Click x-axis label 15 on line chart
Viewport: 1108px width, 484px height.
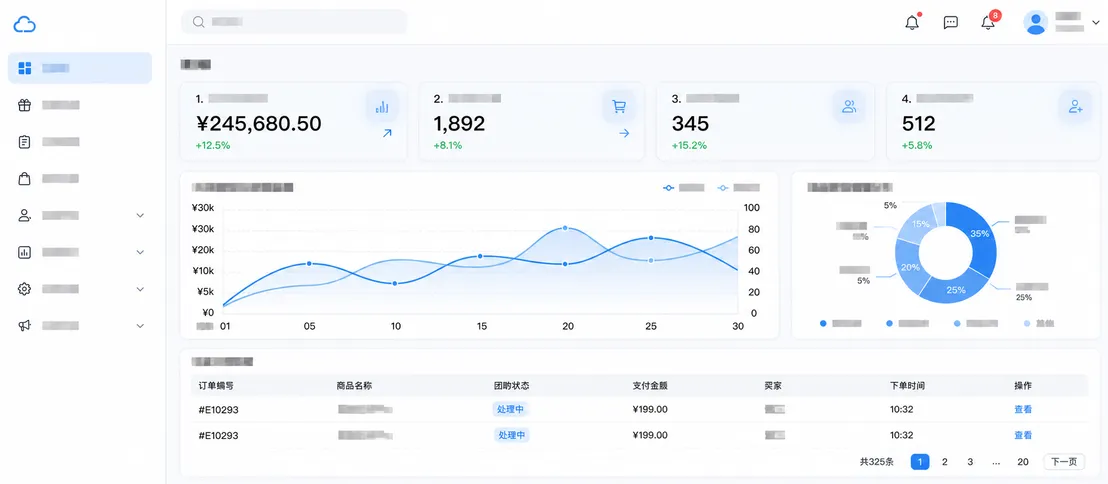[482, 326]
